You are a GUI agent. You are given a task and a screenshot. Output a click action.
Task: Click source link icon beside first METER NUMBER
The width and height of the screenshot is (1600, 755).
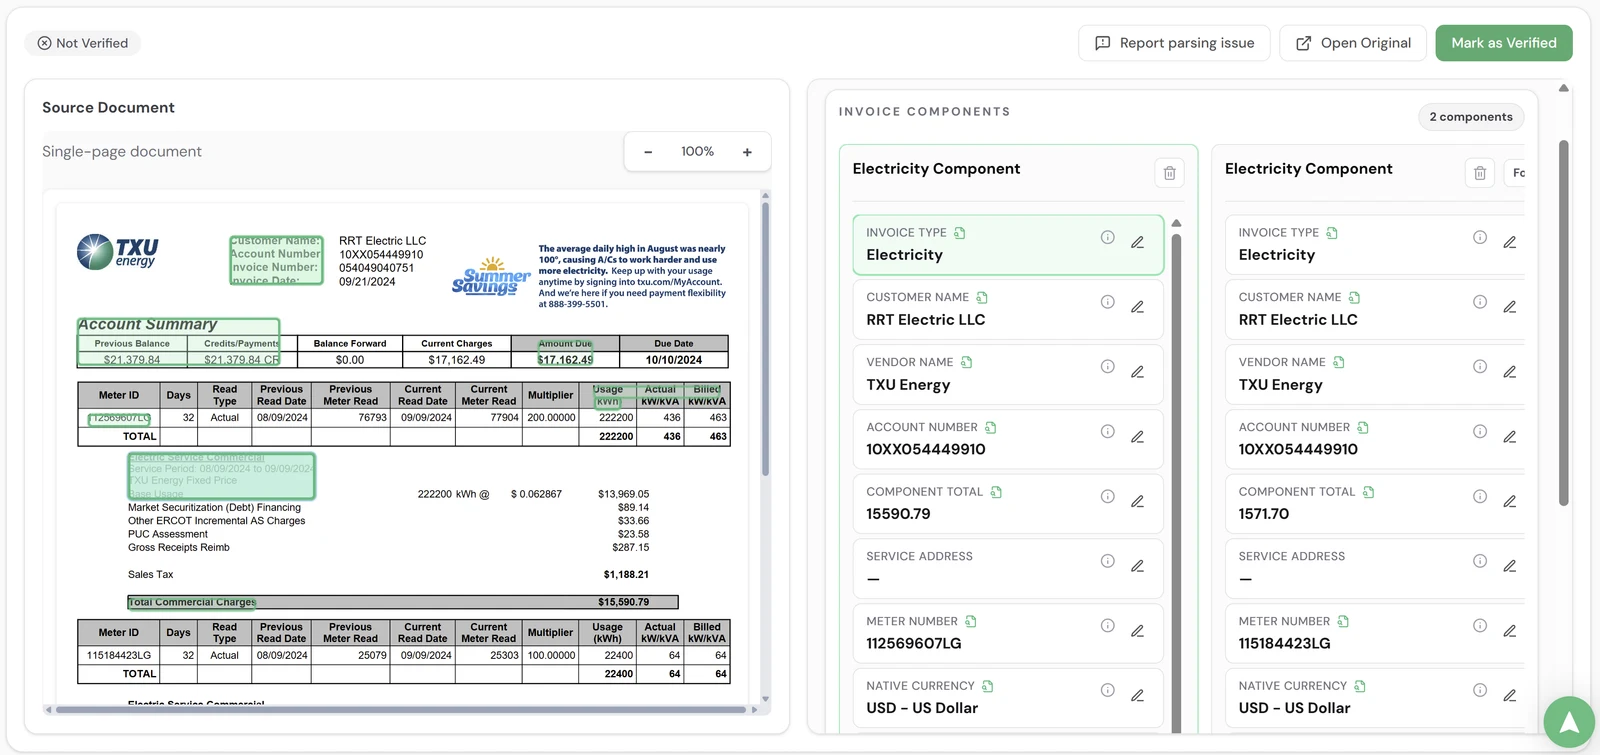971,622
